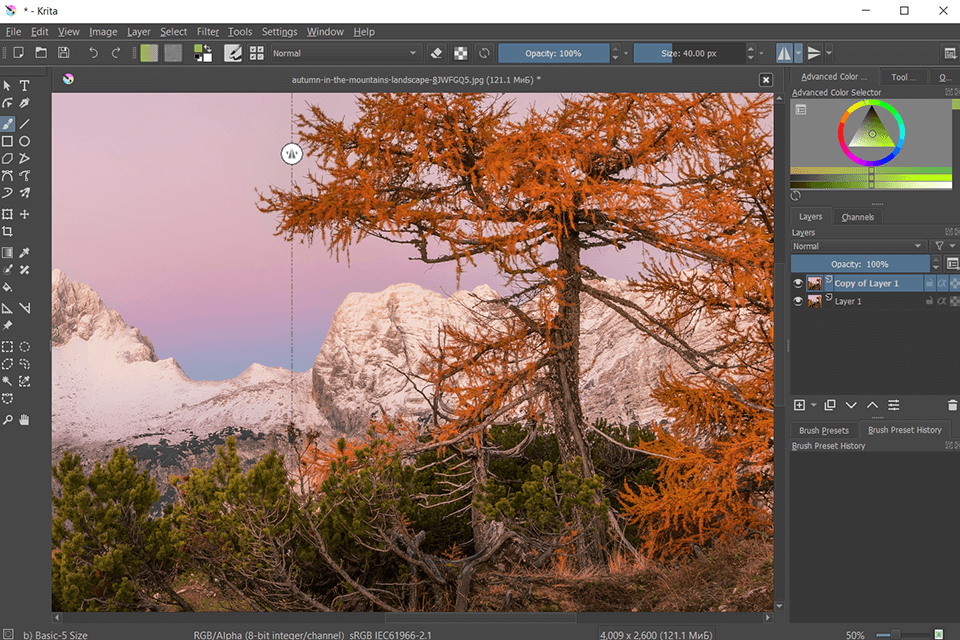Redo the last action

pyautogui.click(x=116, y=53)
